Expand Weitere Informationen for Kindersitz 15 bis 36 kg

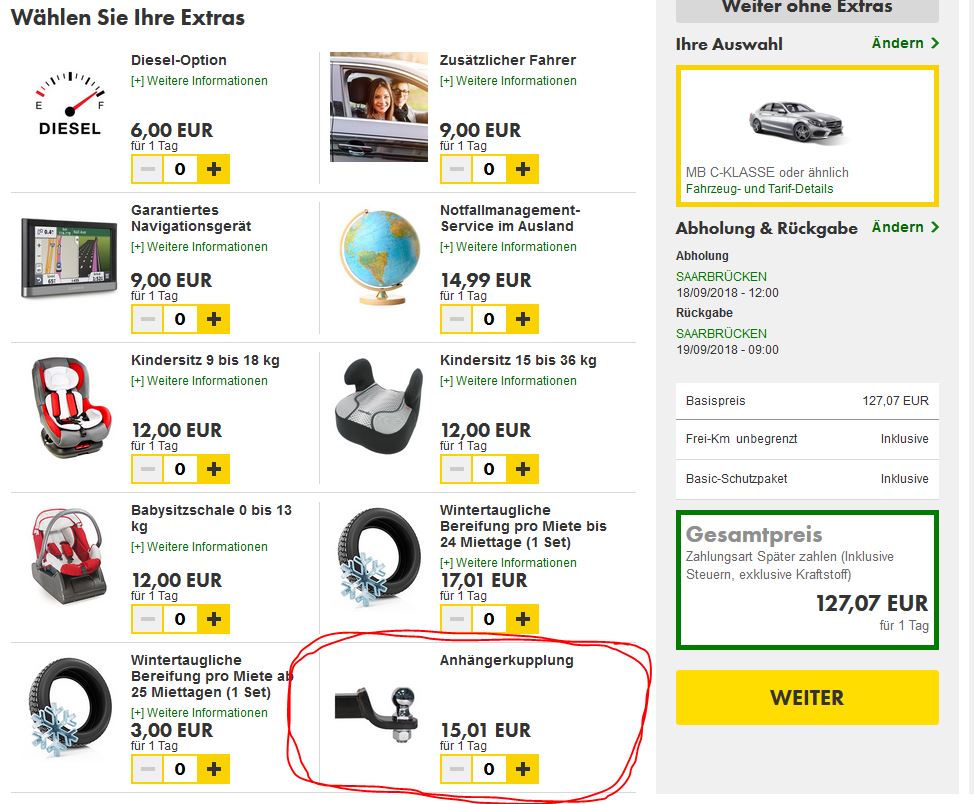(x=507, y=381)
